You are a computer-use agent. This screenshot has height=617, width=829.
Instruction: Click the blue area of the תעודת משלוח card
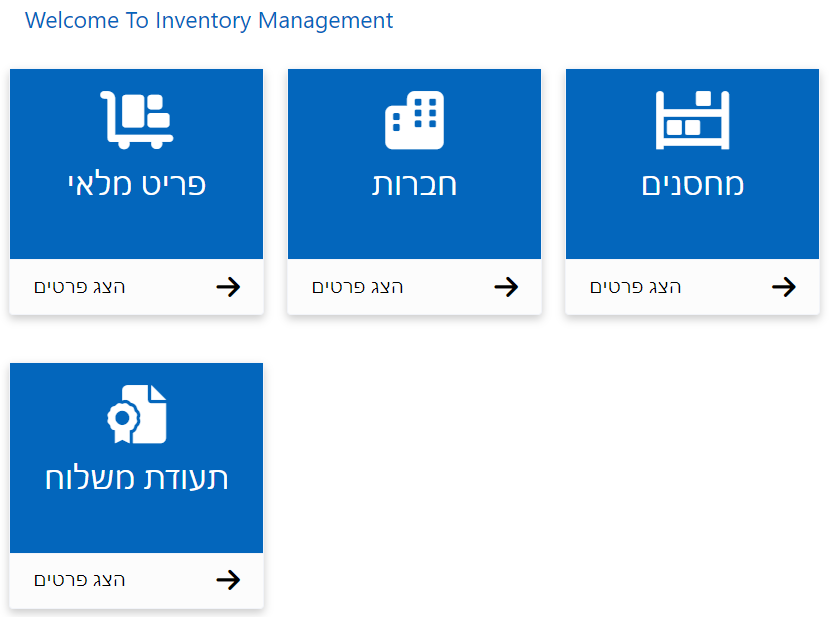click(136, 525)
